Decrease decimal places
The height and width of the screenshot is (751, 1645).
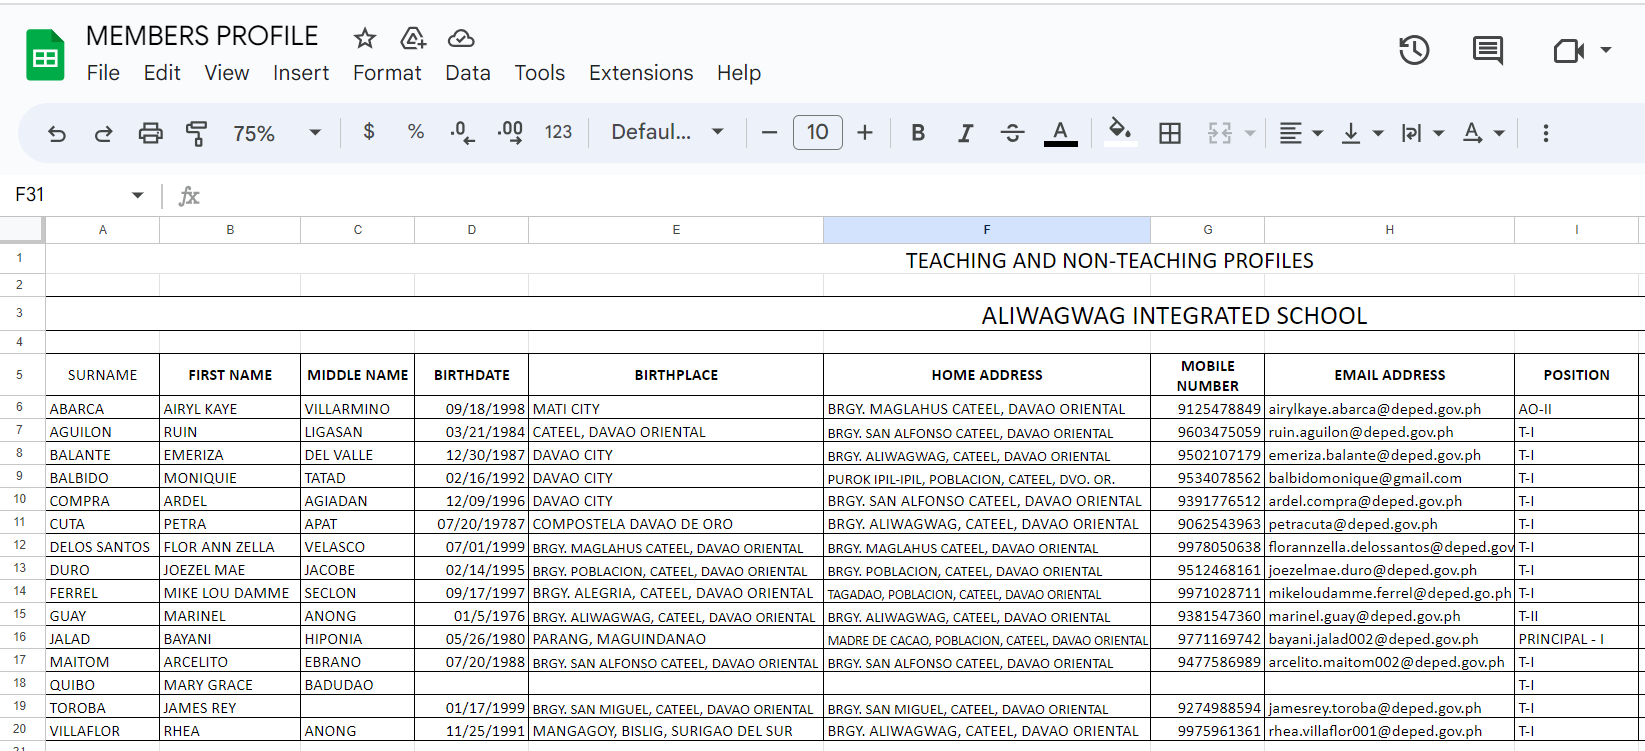click(462, 133)
